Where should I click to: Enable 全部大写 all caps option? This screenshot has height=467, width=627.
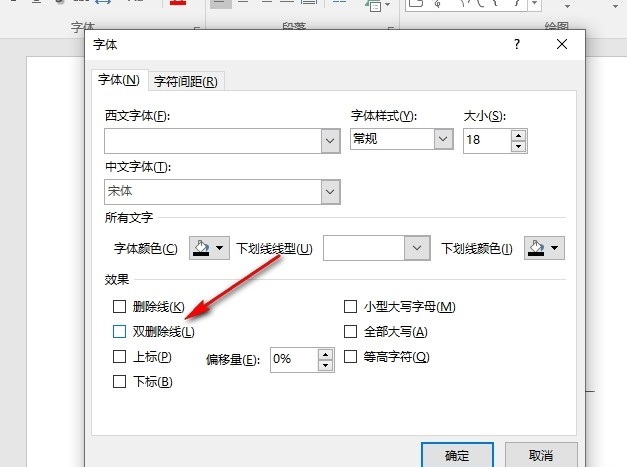pyautogui.click(x=350, y=331)
